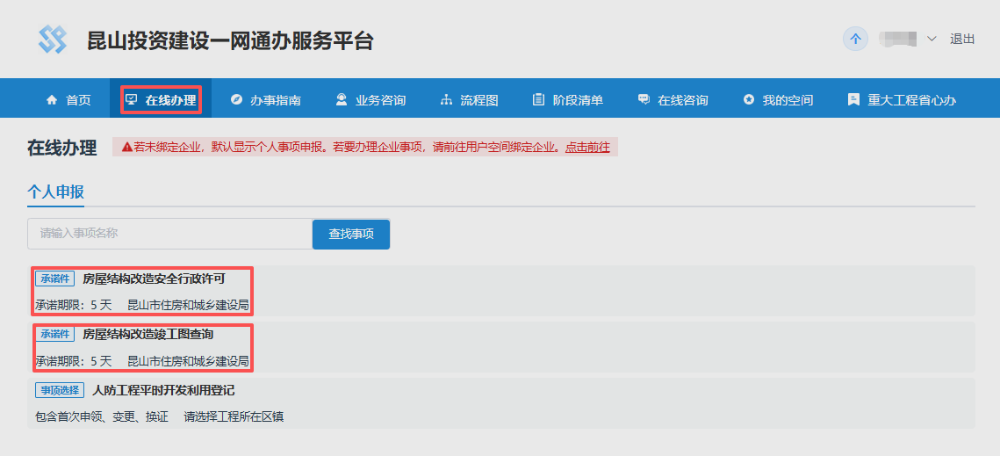This screenshot has width=1000, height=456.
Task: Click the 查找事项 button
Action: [x=351, y=234]
